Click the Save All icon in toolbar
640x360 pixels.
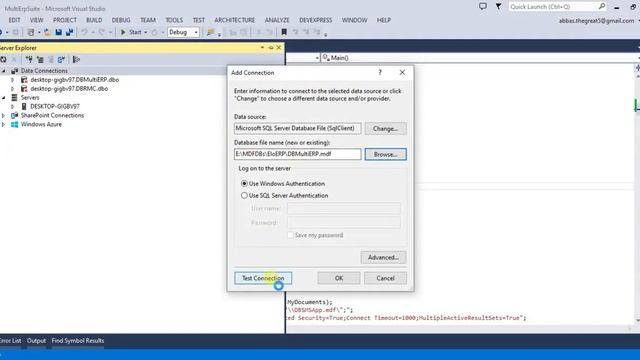(69, 32)
